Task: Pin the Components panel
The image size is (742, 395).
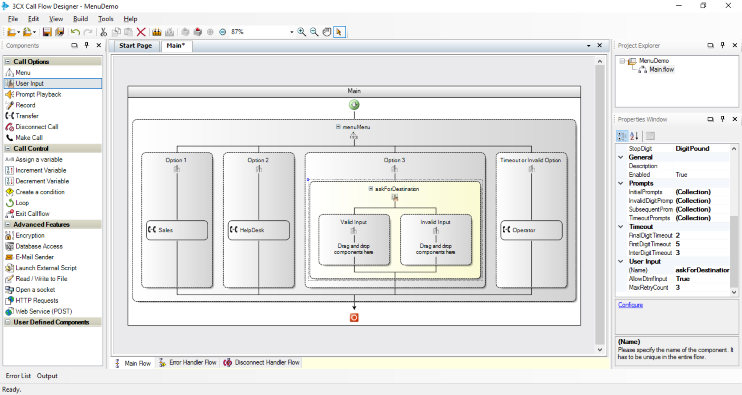Action: 87,45
